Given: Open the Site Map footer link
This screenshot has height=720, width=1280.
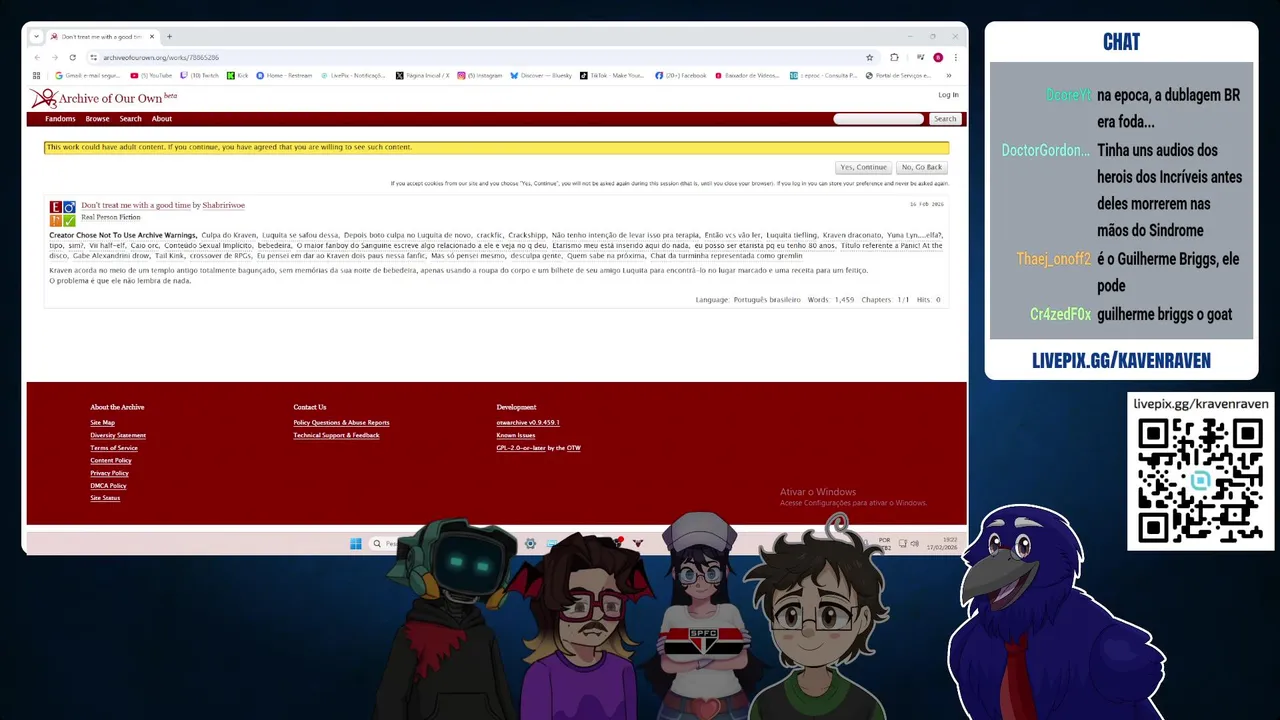Looking at the screenshot, I should pos(102,423).
